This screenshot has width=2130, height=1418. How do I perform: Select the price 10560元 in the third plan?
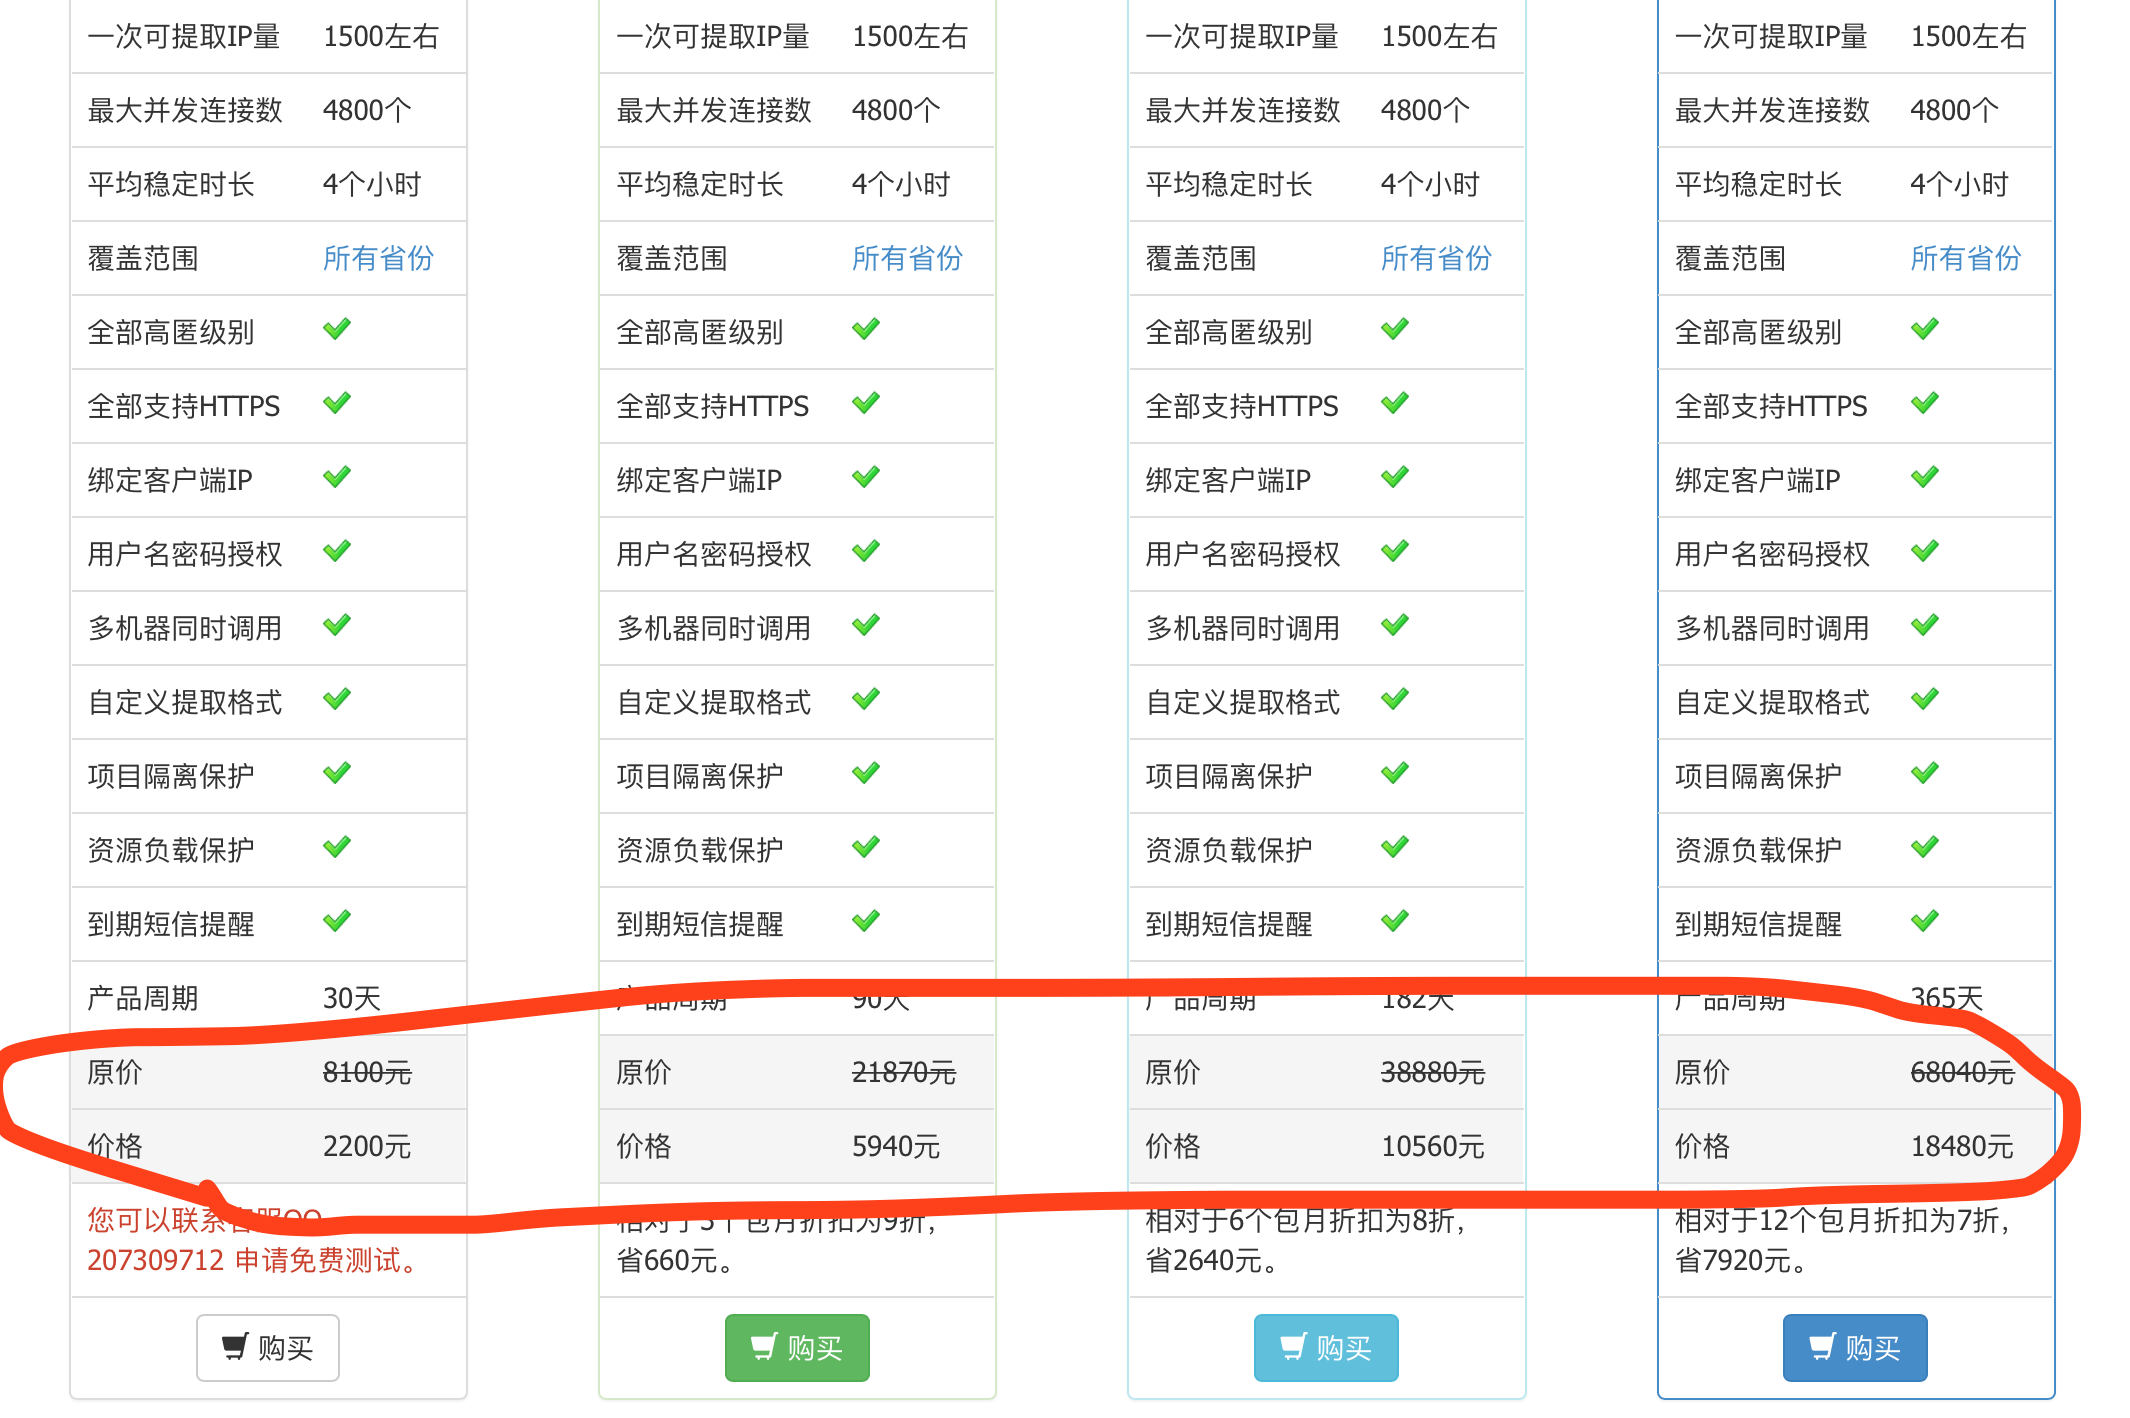click(x=1433, y=1146)
